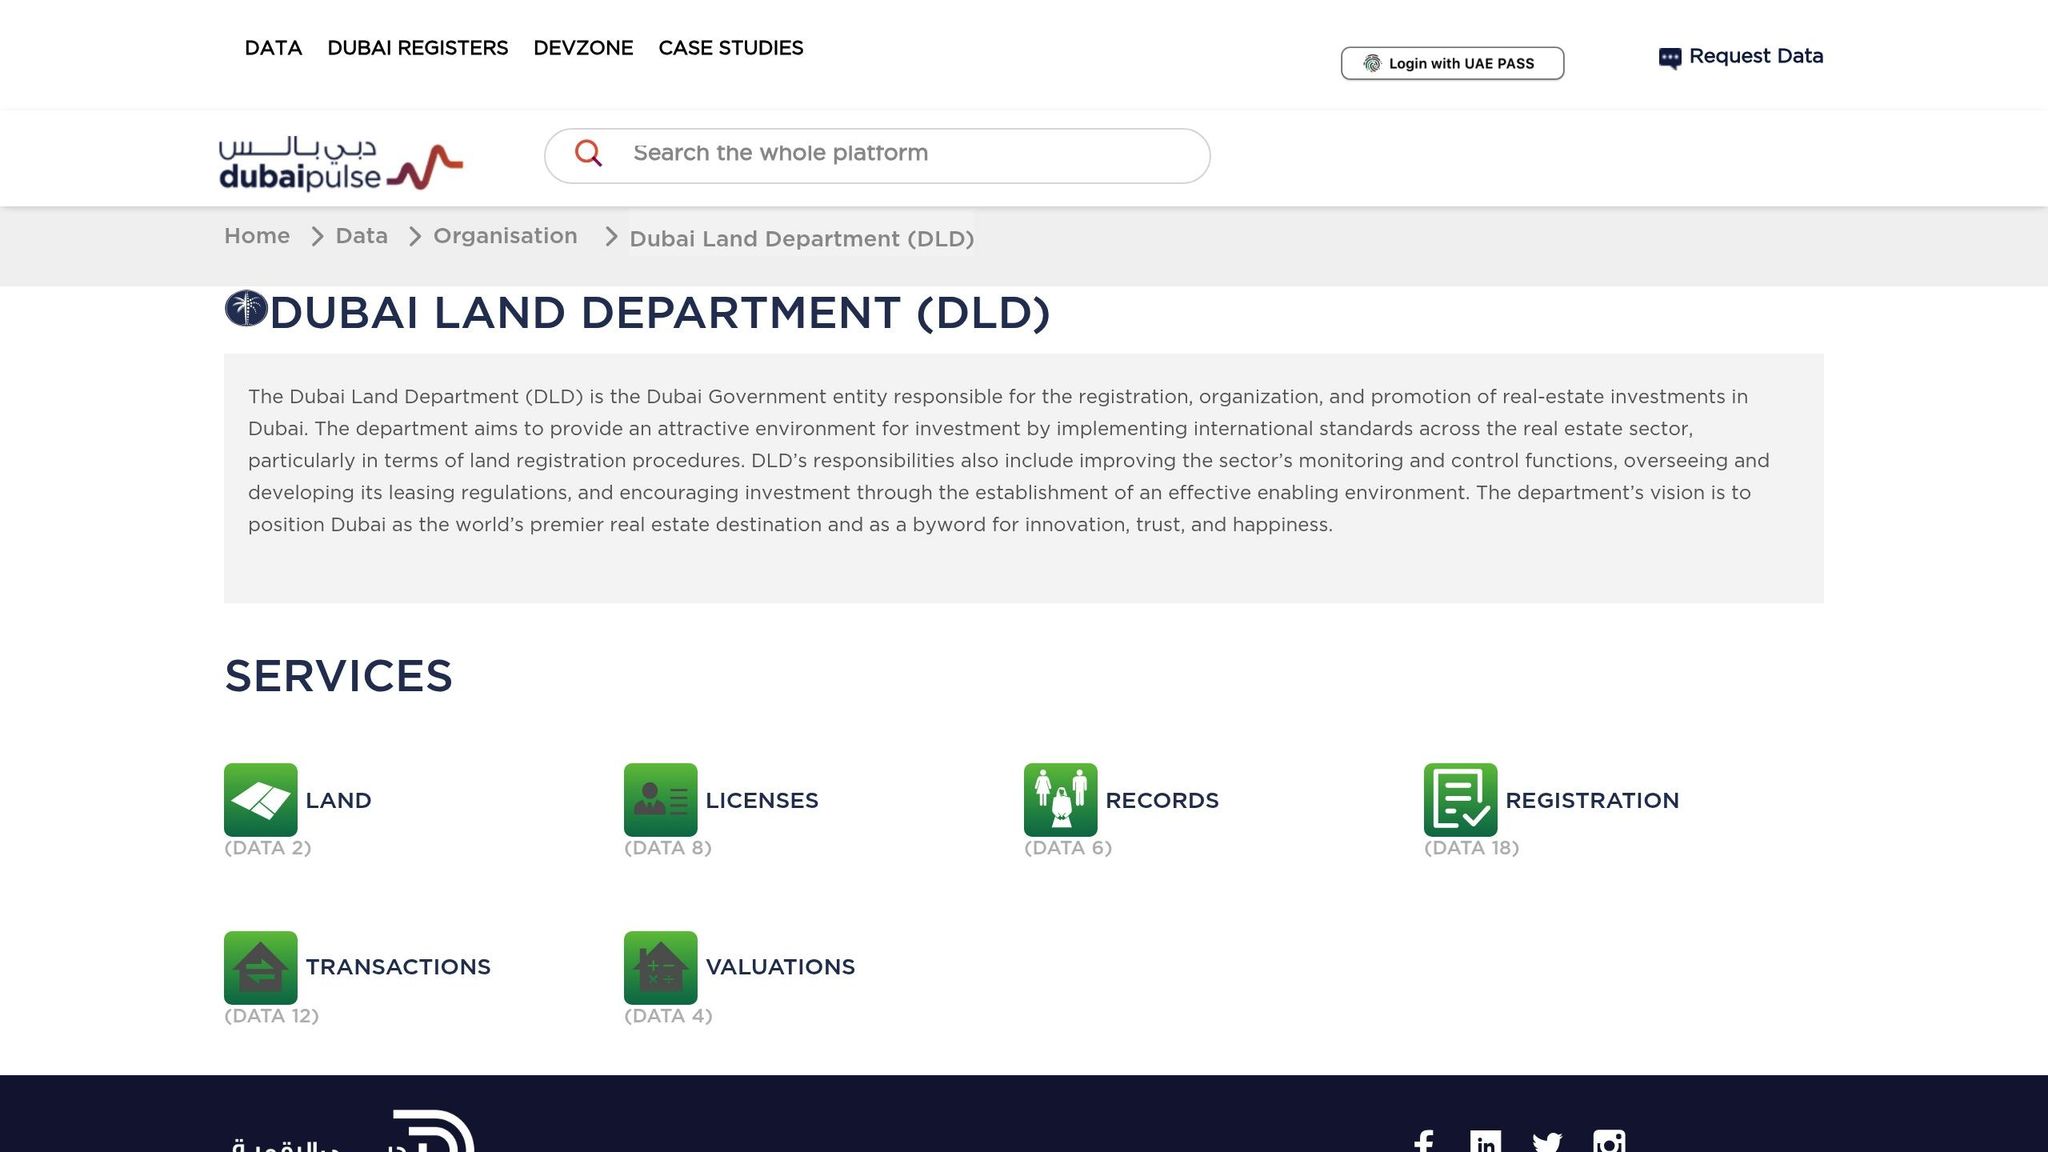Click Dubai Land Department (DLD) breadcrumb
The width and height of the screenshot is (2048, 1152).
tap(801, 238)
